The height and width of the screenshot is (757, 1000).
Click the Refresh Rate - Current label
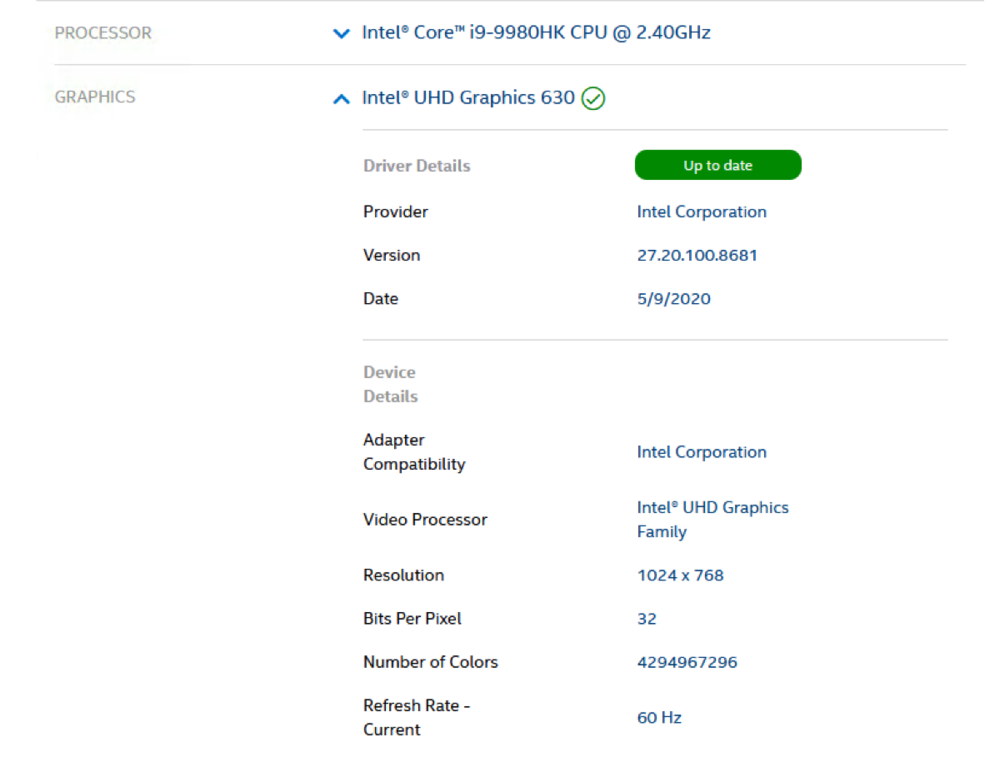pos(416,717)
